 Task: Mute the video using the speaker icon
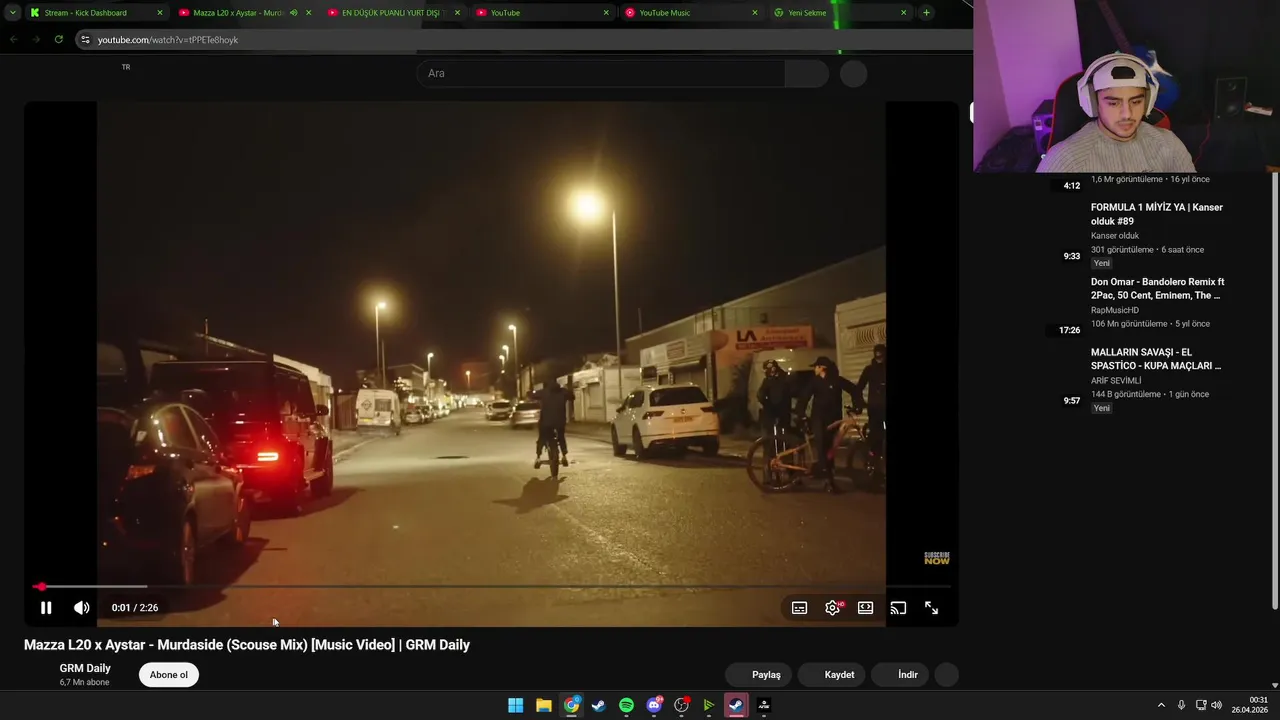[82, 608]
